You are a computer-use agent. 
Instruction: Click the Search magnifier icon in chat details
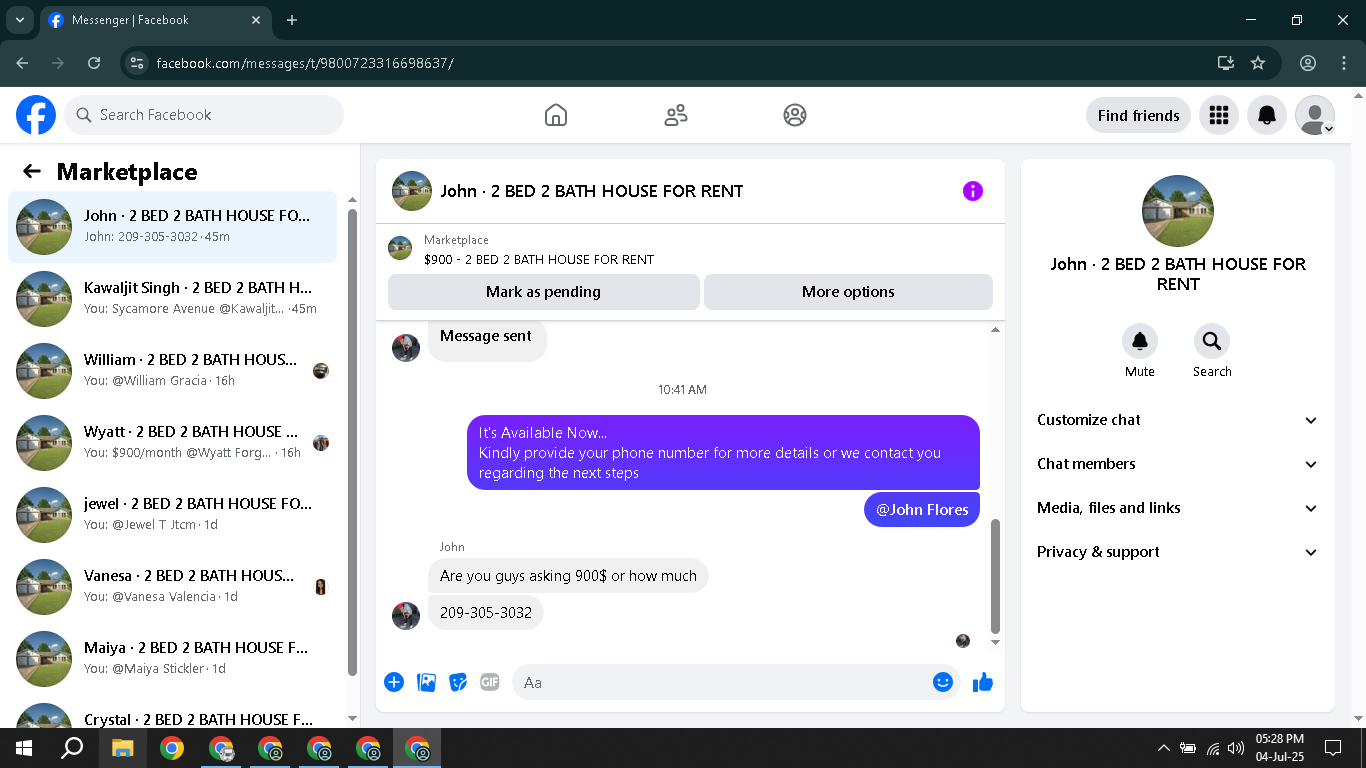1212,342
